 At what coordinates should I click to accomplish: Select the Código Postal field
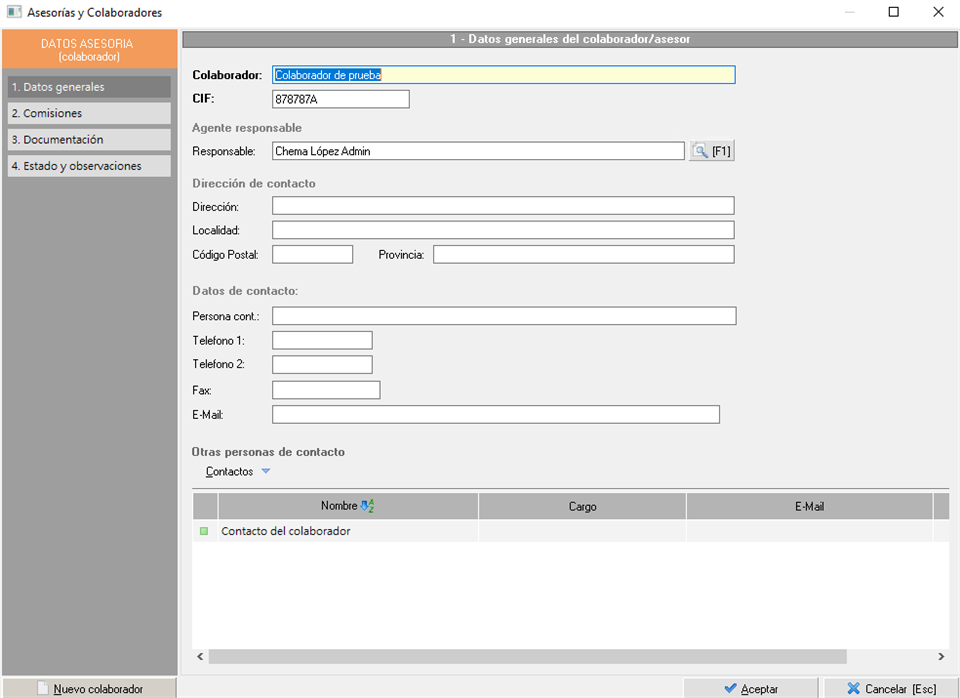pos(312,254)
